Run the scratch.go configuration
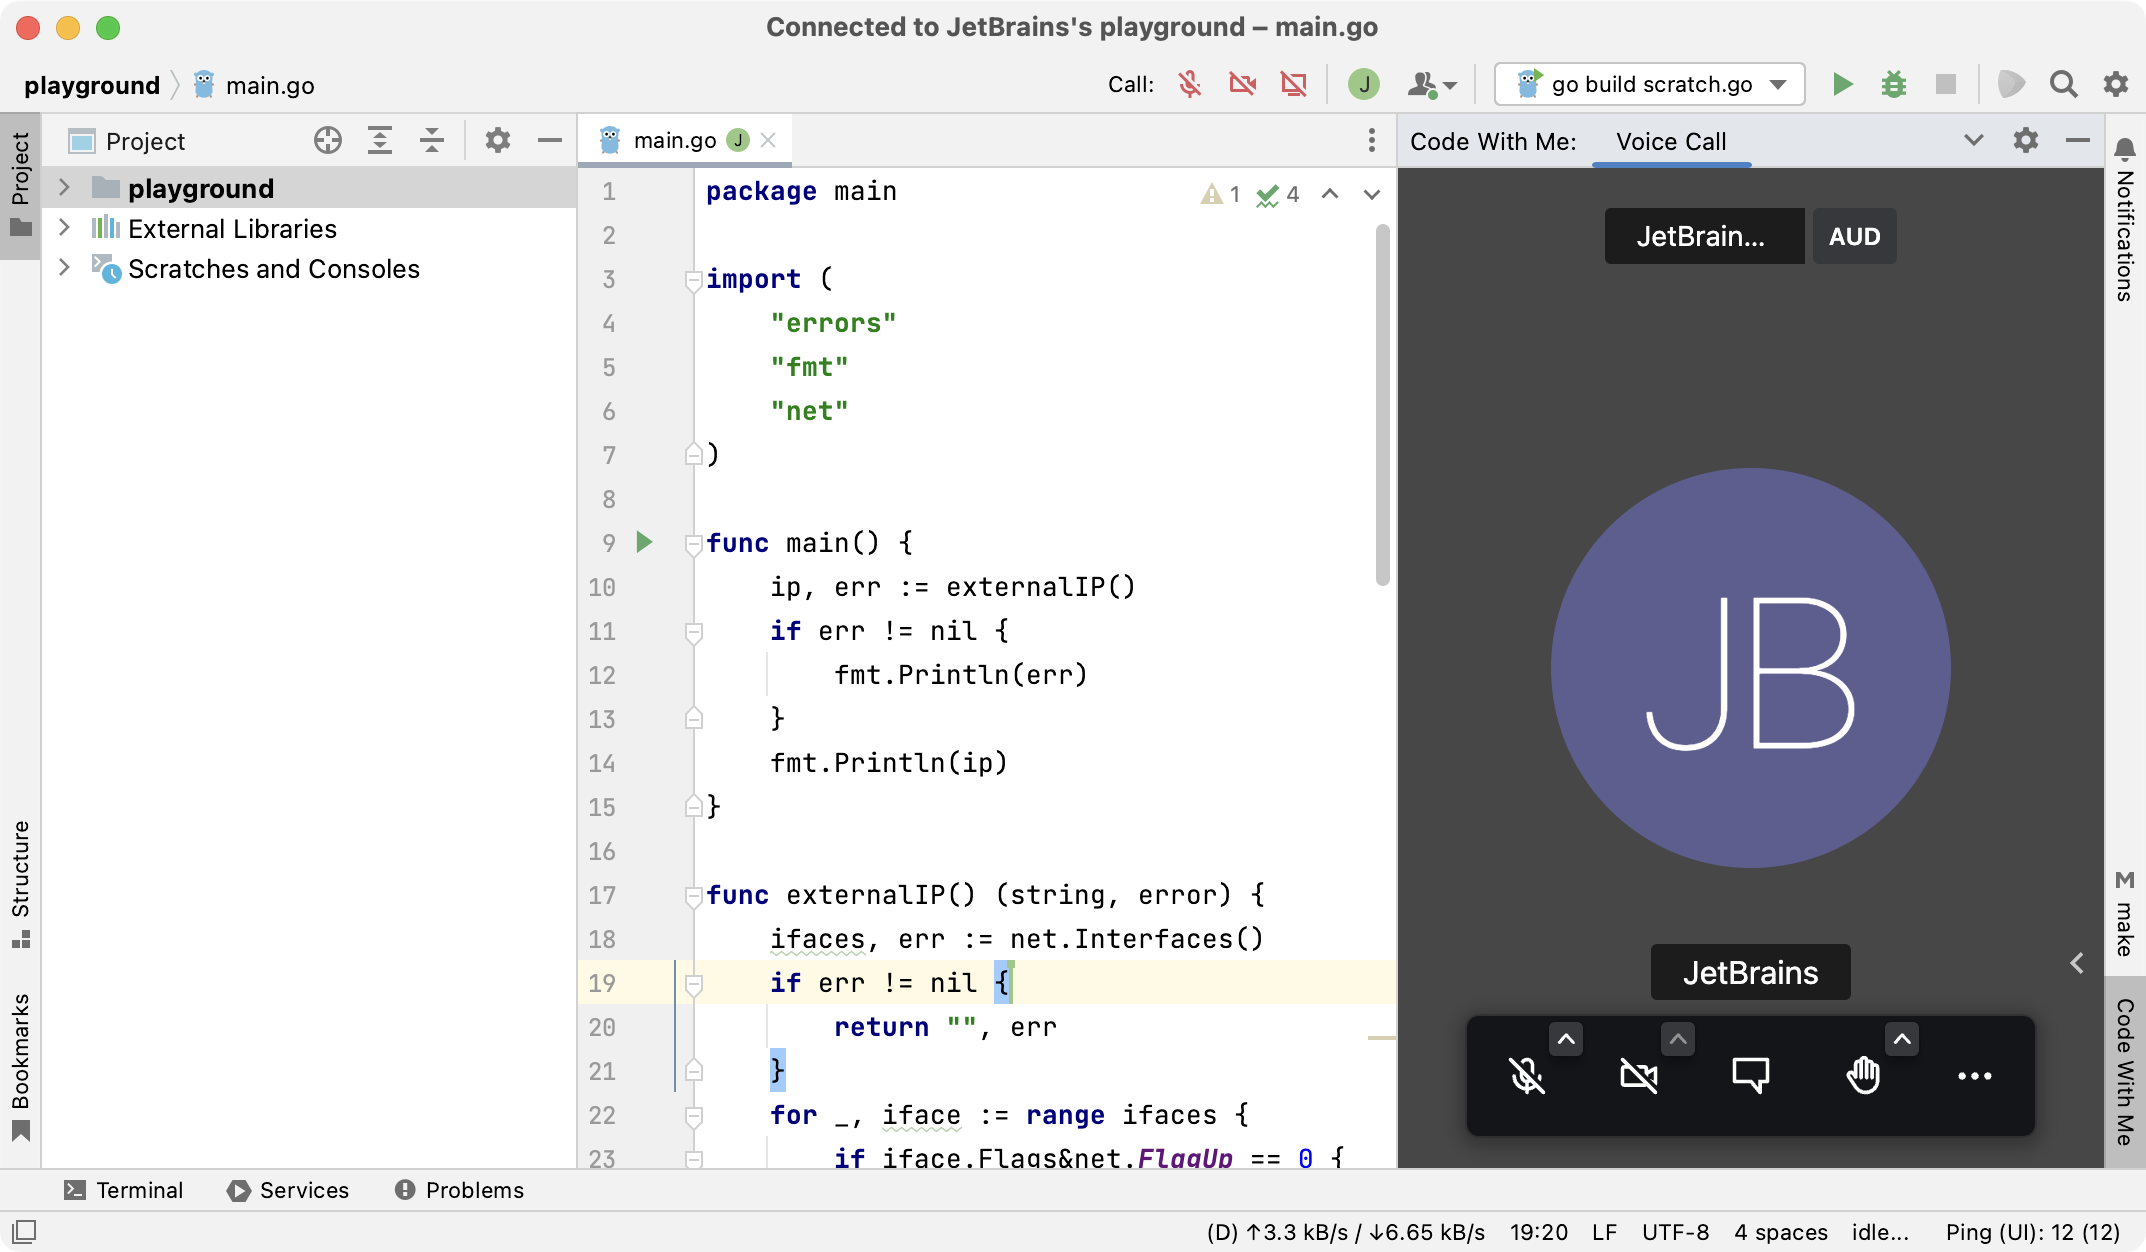Screen dimensions: 2146x1252 click(1842, 84)
